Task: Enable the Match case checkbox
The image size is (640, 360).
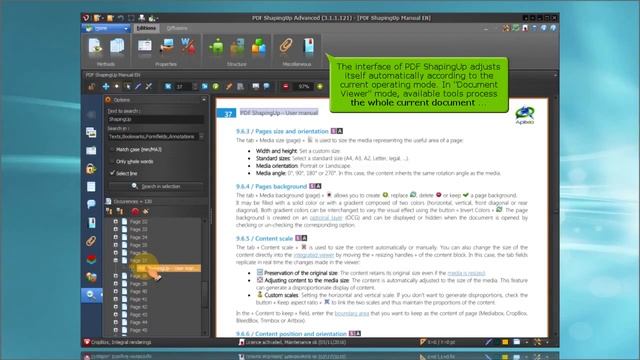Action: 112,149
